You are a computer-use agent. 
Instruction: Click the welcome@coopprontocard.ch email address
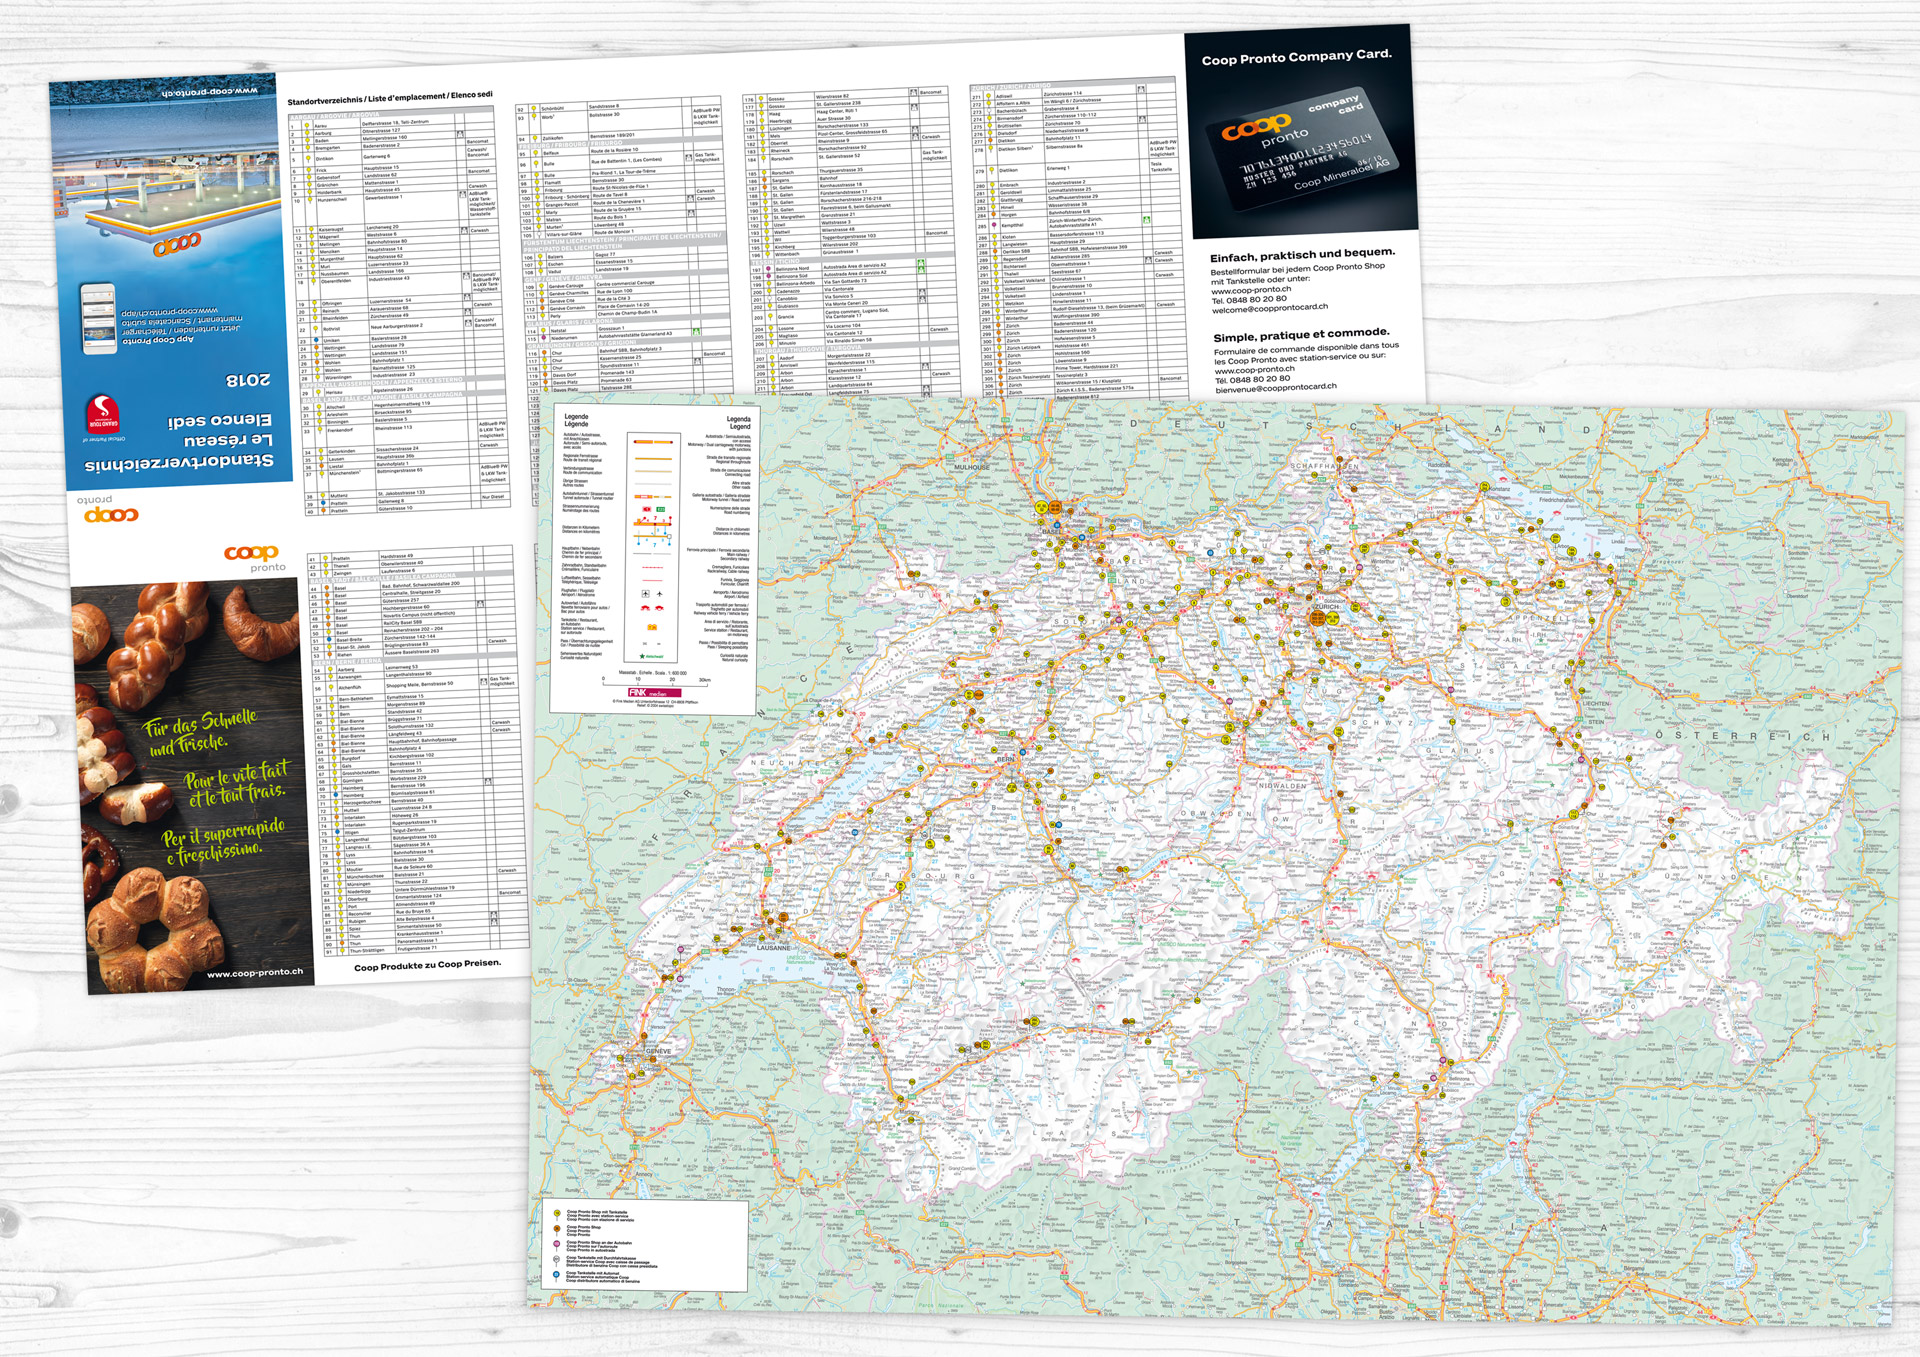[1270, 309]
